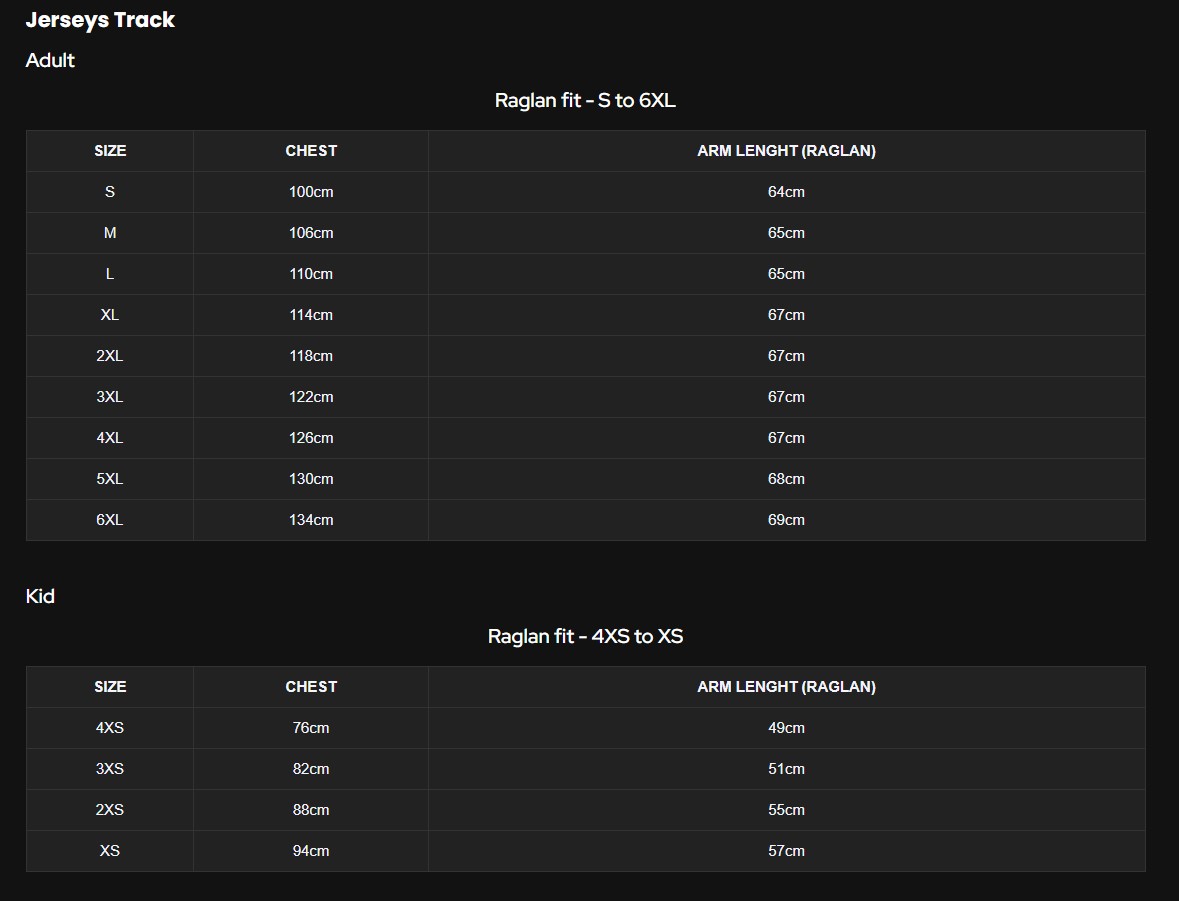Select the 51cm arm length for 3XS
Viewport: 1179px width, 901px height.
click(786, 769)
